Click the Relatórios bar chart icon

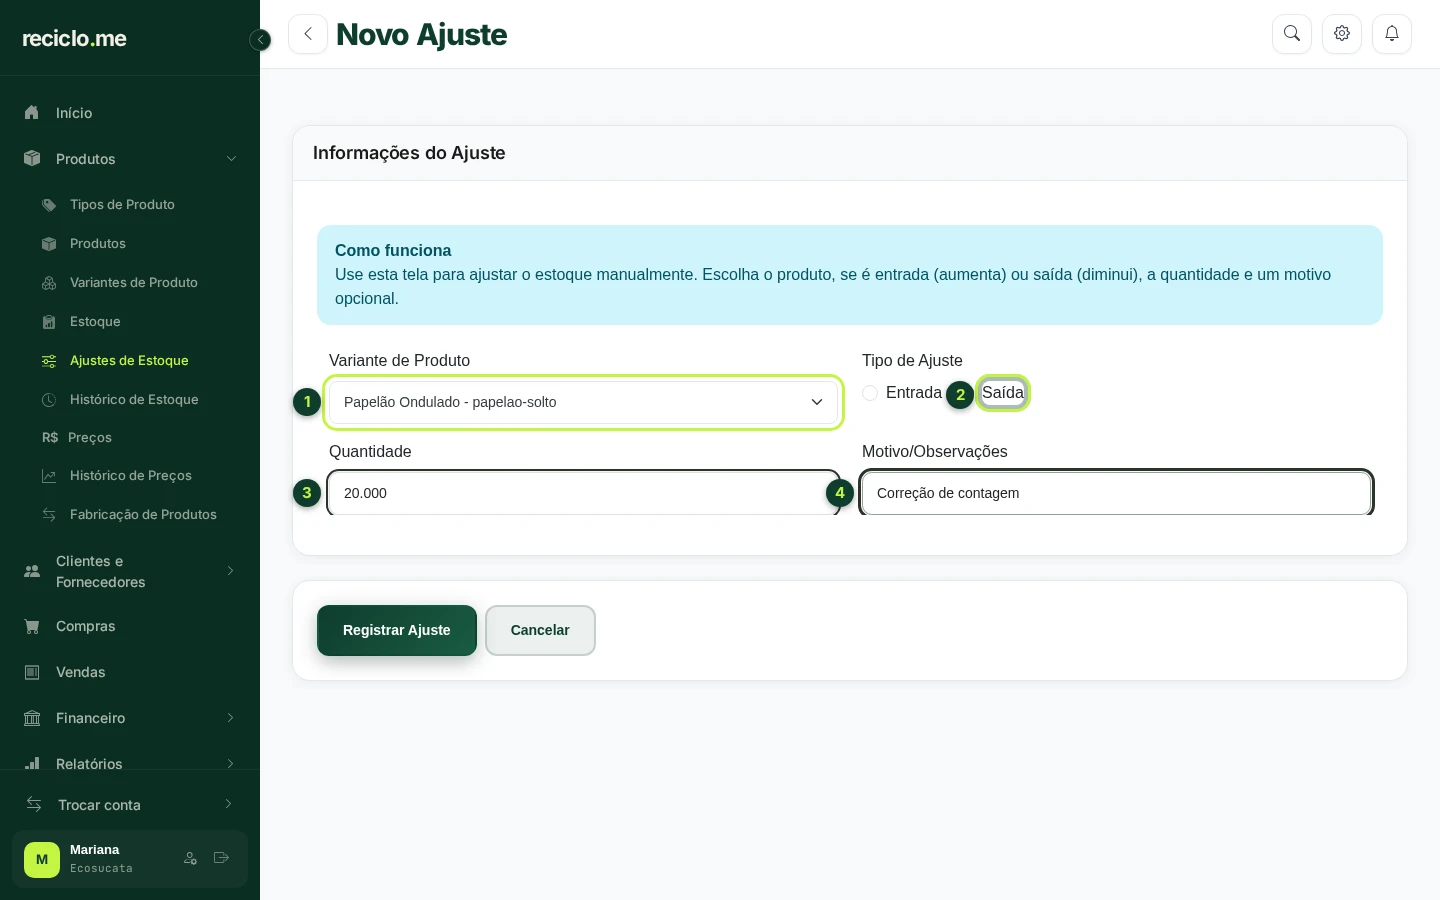(x=32, y=764)
